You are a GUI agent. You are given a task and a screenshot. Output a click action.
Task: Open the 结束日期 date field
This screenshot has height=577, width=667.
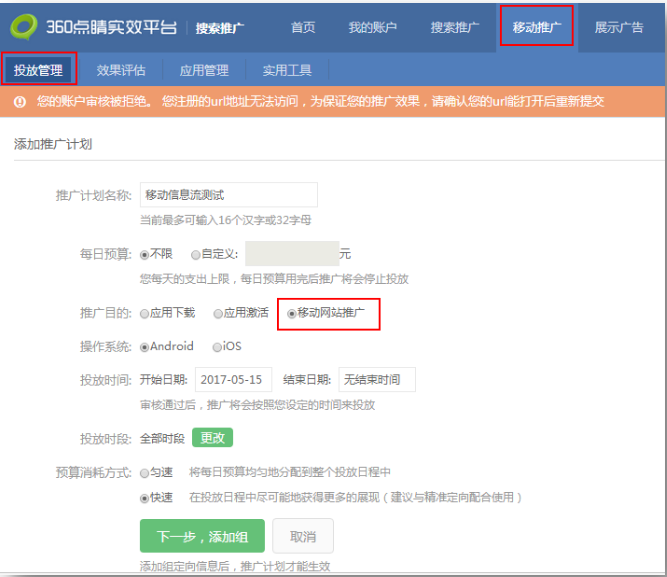click(x=376, y=380)
